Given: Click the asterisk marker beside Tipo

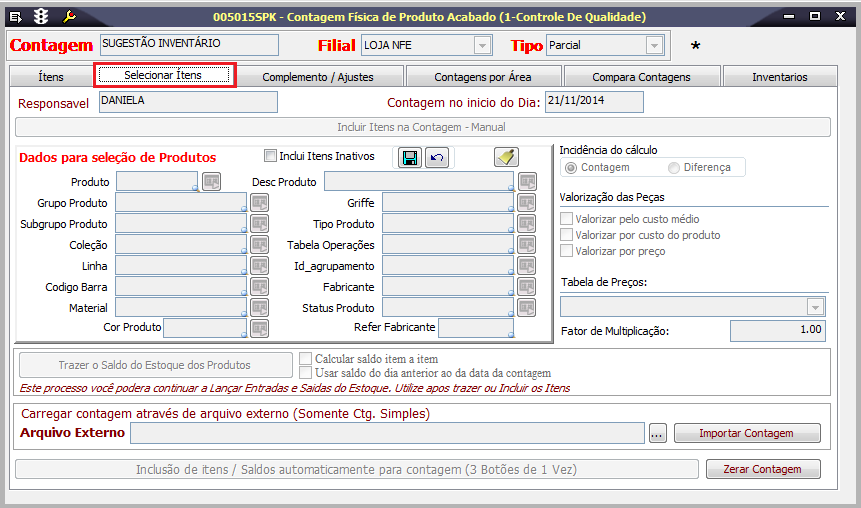Looking at the screenshot, I should click(x=695, y=46).
